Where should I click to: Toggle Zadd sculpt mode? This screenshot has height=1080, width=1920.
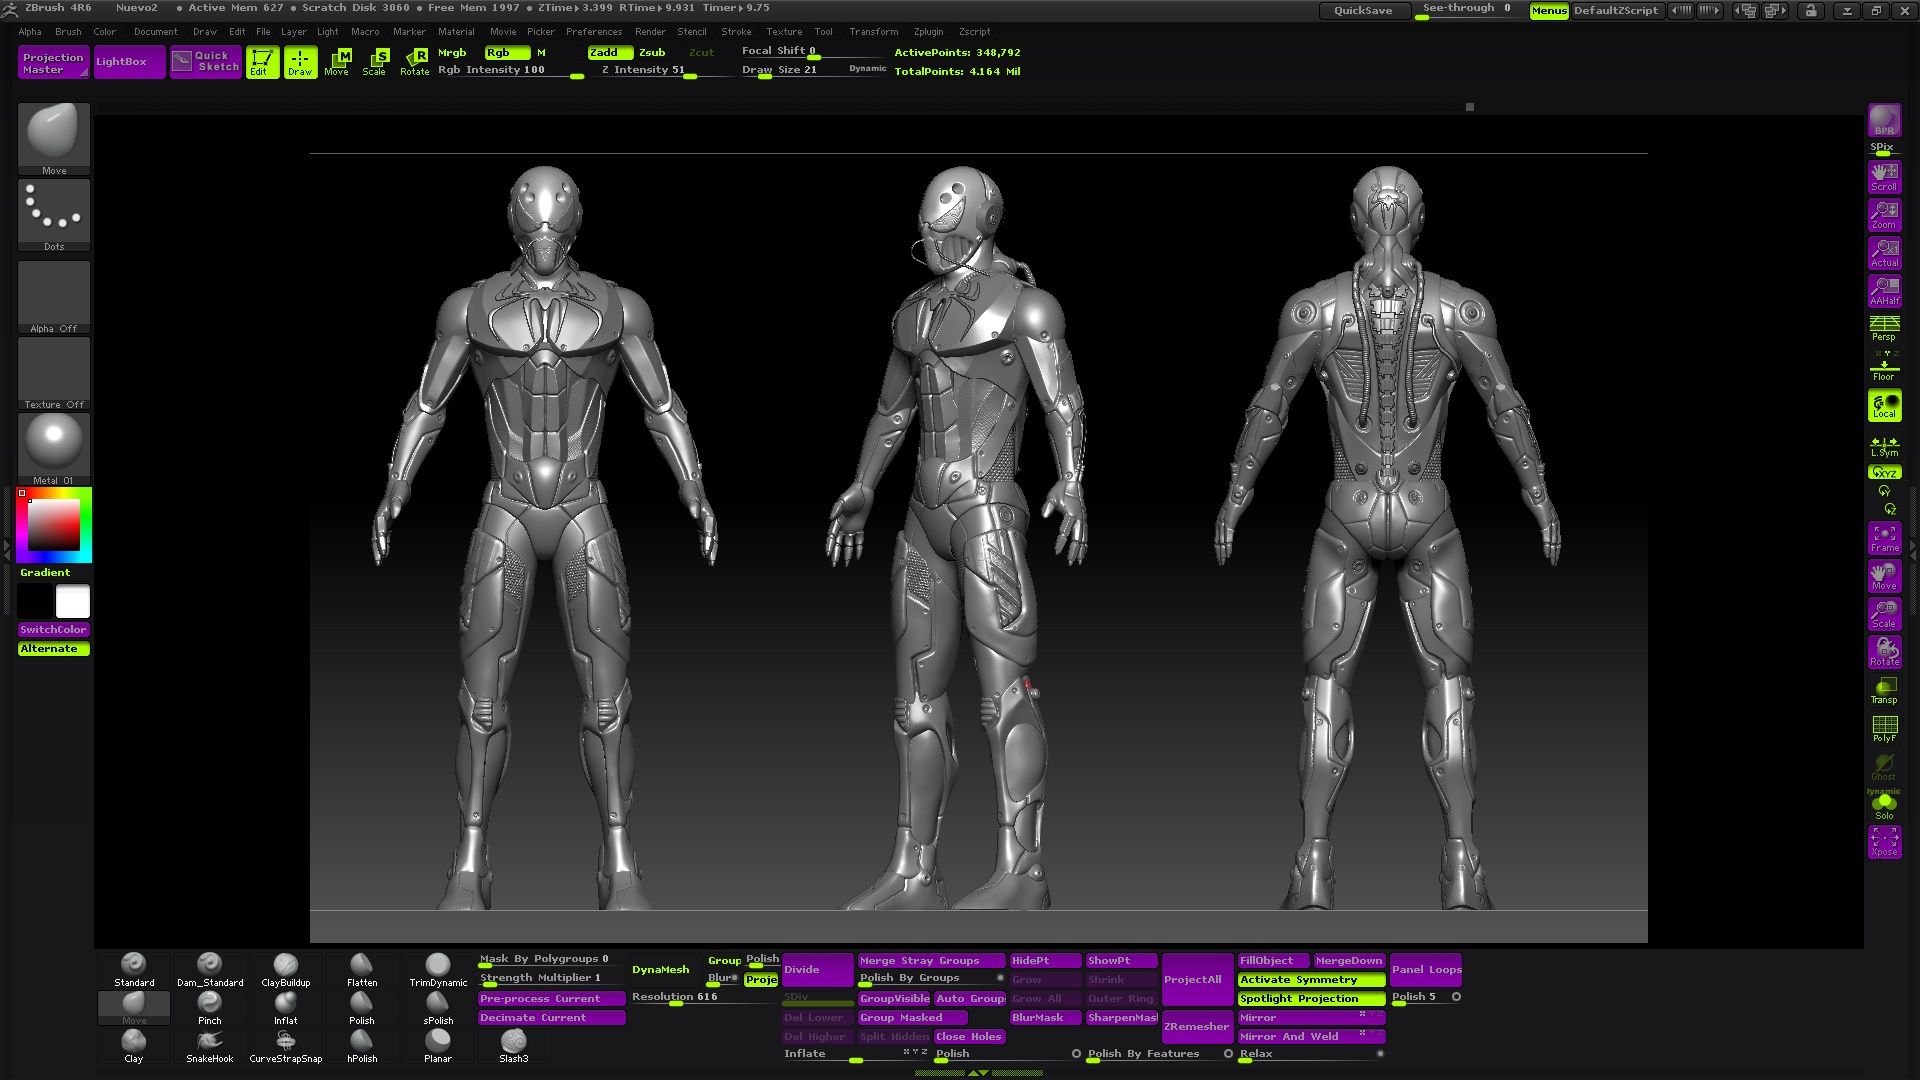pos(610,53)
